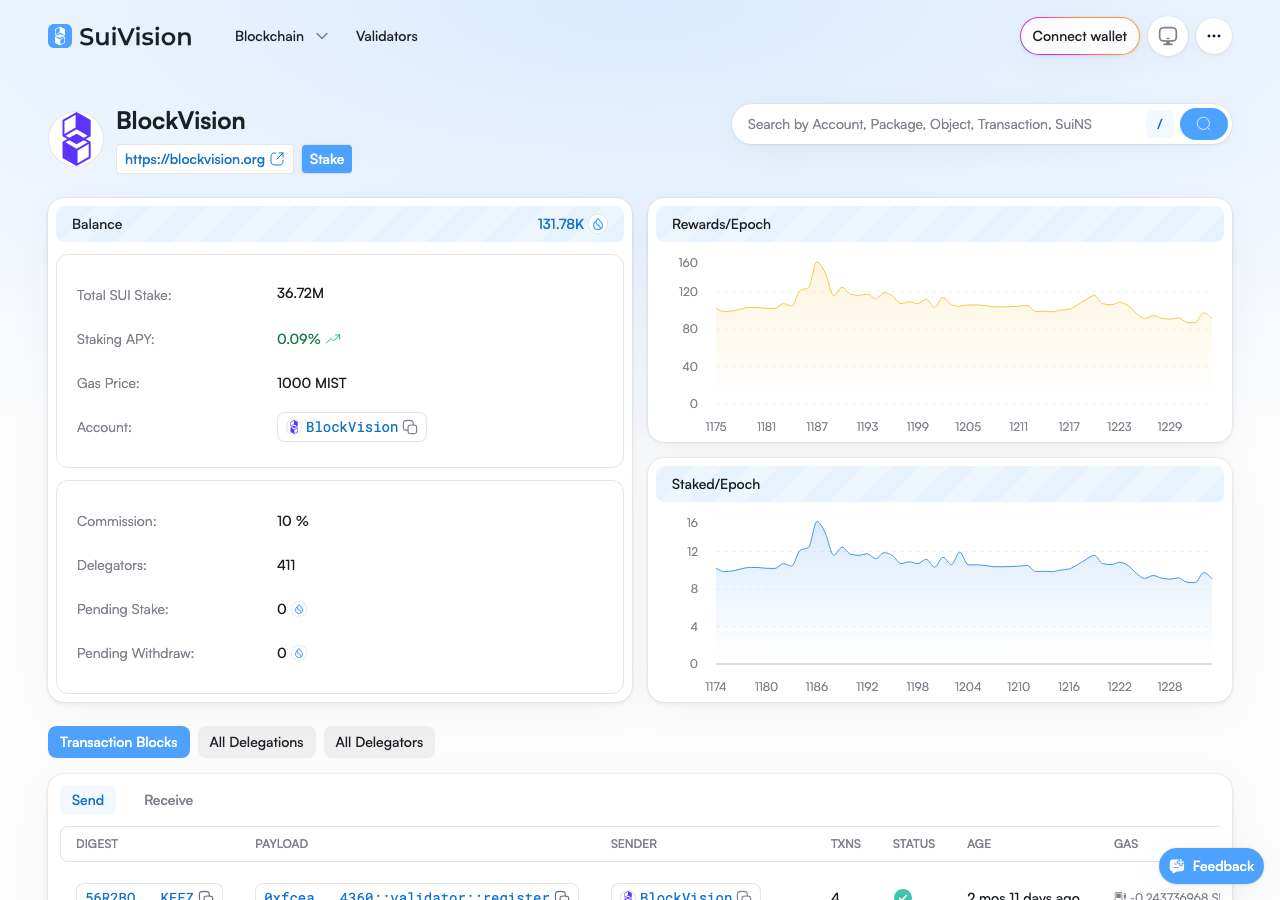1280x900 pixels.
Task: Click the 0.09% Staking APY value
Action: click(x=299, y=339)
